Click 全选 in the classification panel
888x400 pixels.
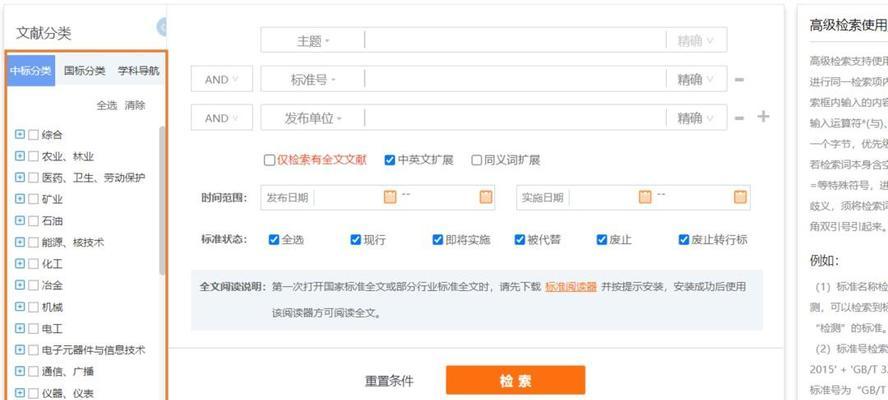106,105
